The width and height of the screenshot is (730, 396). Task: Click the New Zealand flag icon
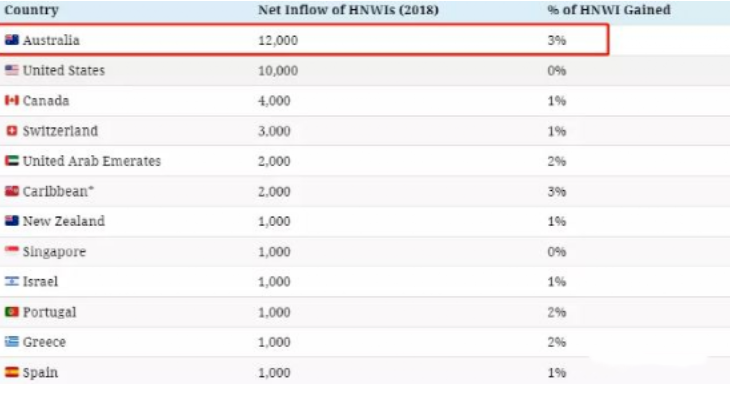[12, 221]
